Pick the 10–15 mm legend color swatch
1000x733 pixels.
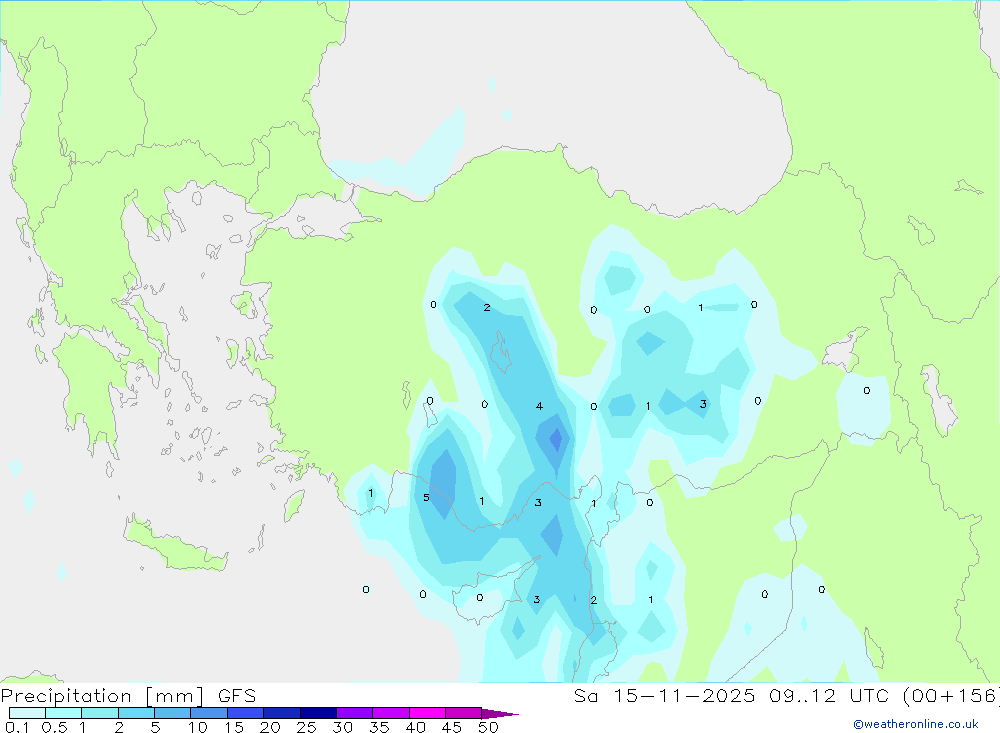click(209, 713)
